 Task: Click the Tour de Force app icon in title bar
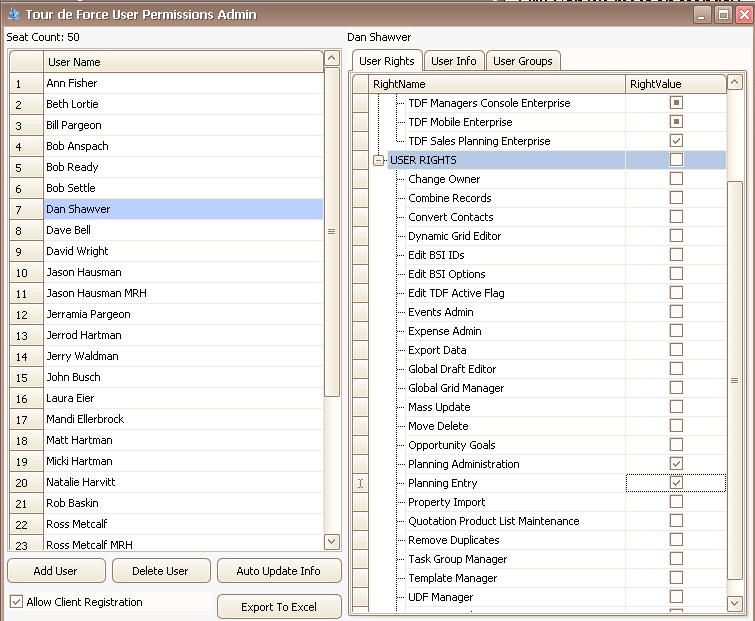click(13, 14)
